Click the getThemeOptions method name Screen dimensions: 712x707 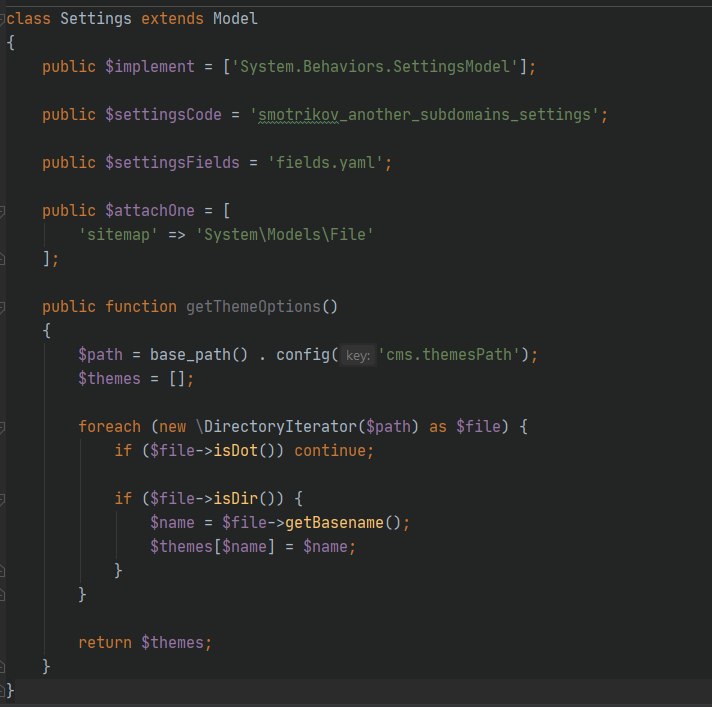253,307
